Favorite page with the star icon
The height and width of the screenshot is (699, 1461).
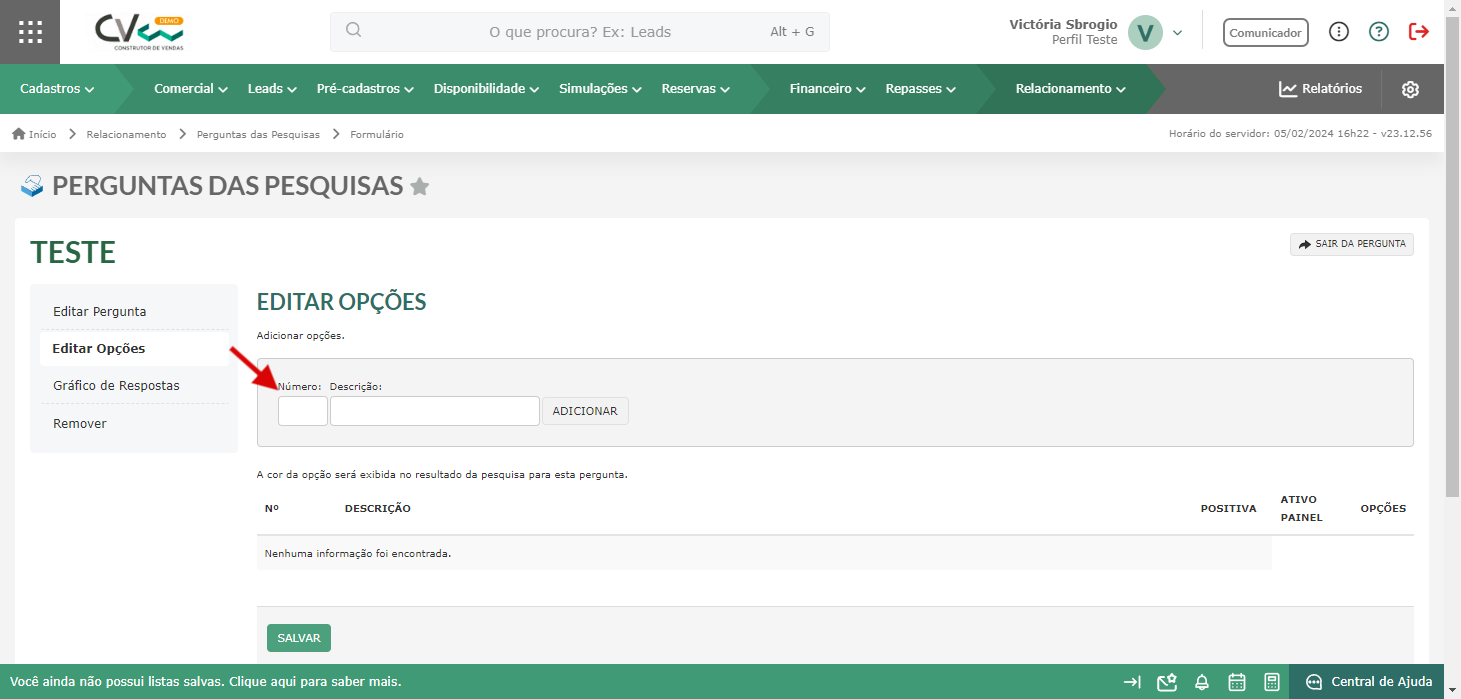(x=420, y=186)
